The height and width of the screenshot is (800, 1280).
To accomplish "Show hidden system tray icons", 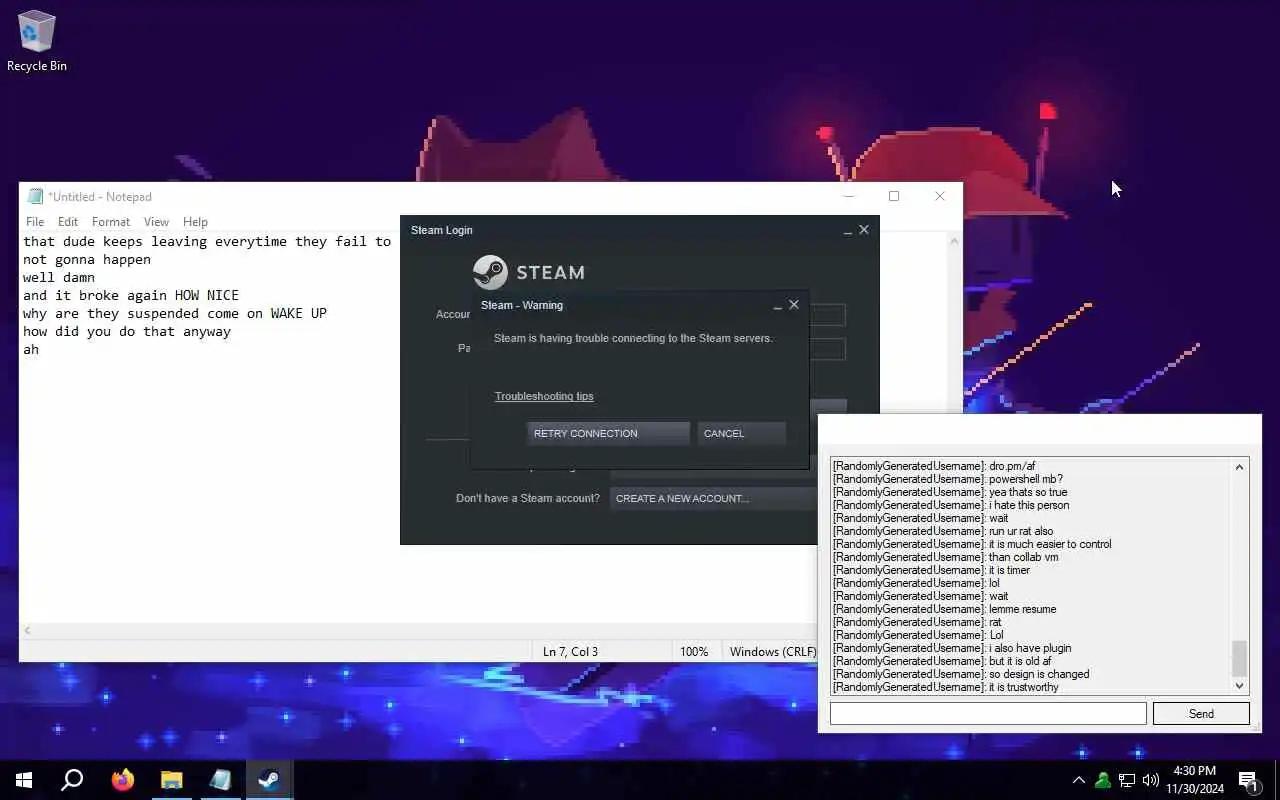I will (1078, 780).
